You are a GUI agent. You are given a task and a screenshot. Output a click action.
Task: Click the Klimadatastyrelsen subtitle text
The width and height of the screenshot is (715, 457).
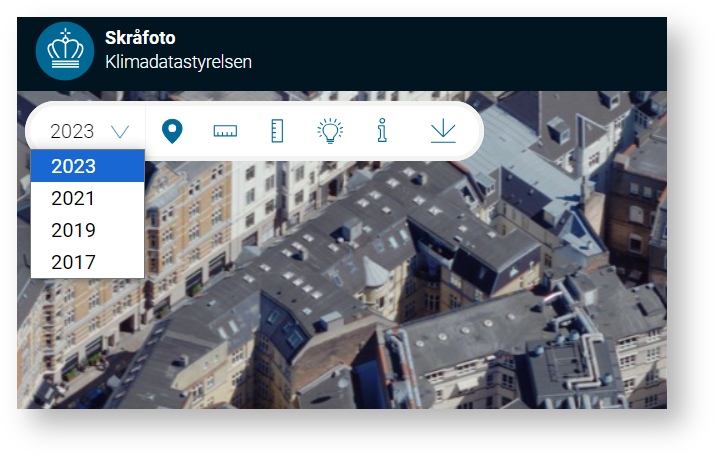click(x=178, y=62)
